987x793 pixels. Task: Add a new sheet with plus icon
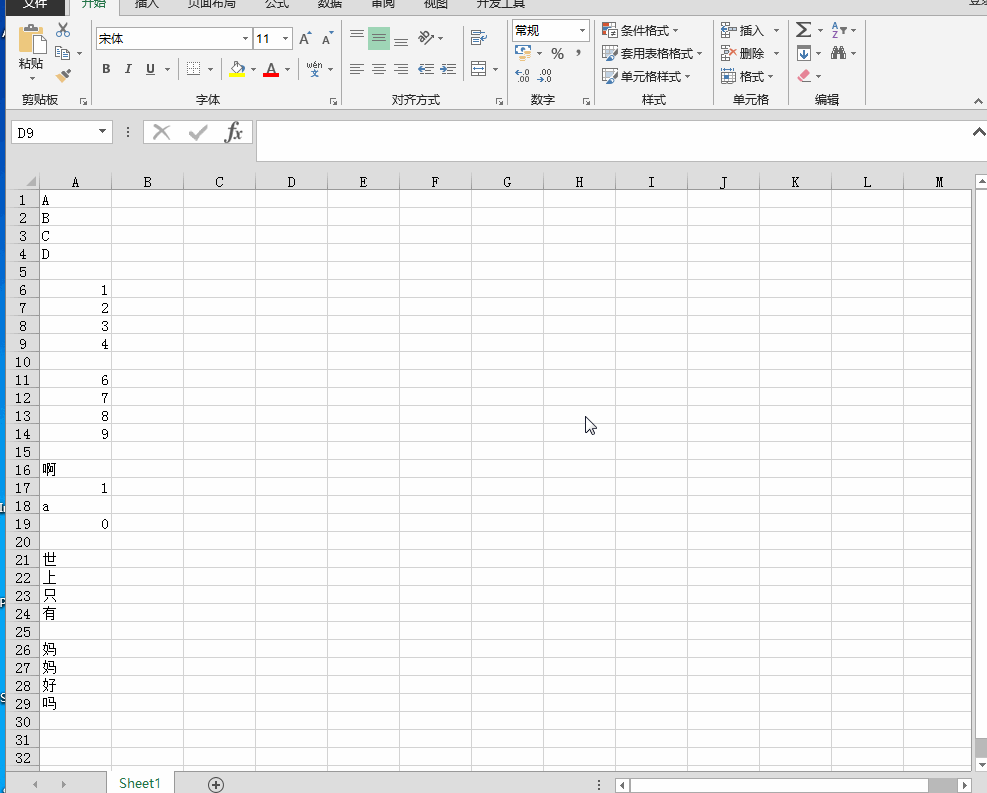tap(216, 784)
